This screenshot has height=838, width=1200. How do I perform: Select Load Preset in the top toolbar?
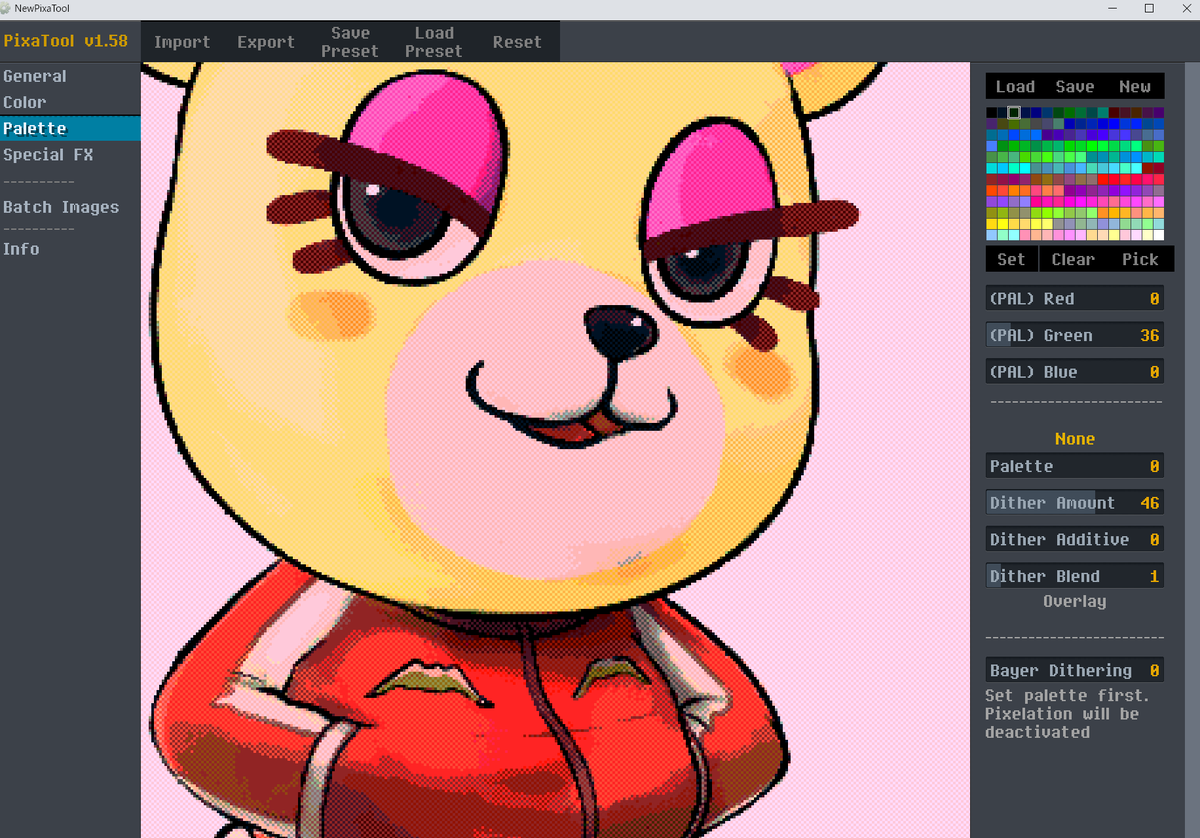[x=434, y=42]
